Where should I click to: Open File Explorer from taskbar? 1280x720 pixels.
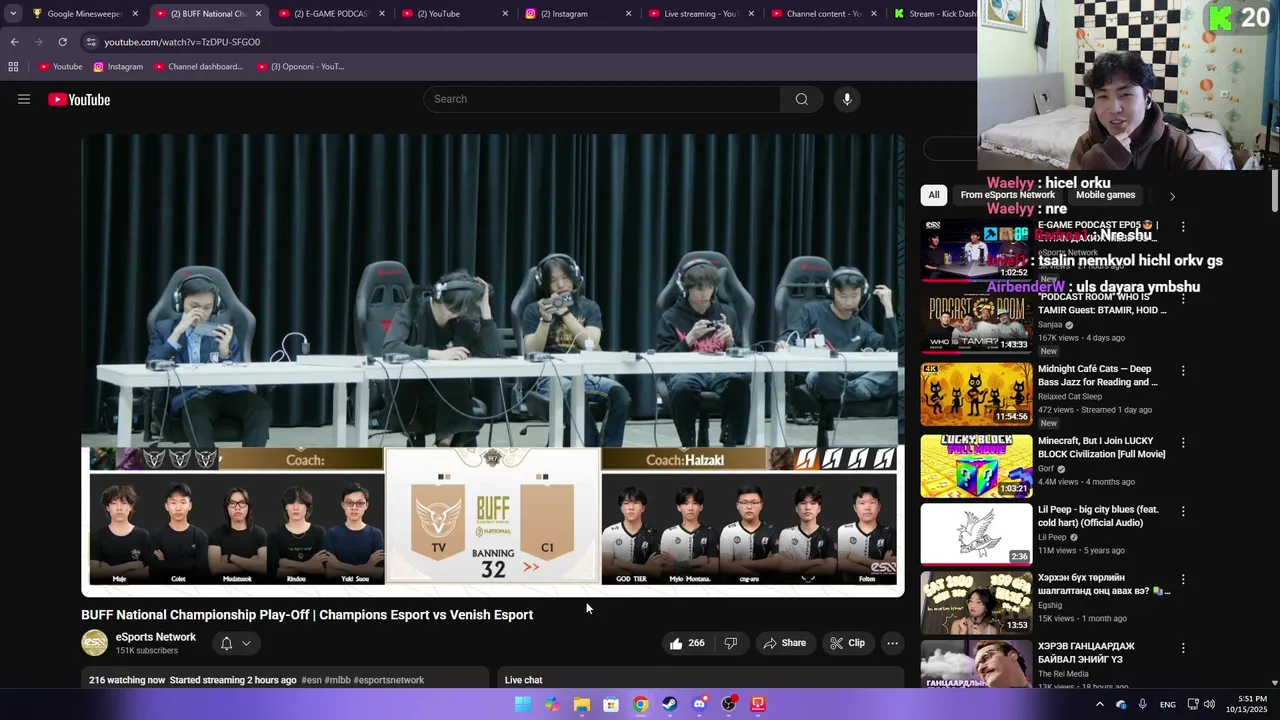(x=581, y=704)
